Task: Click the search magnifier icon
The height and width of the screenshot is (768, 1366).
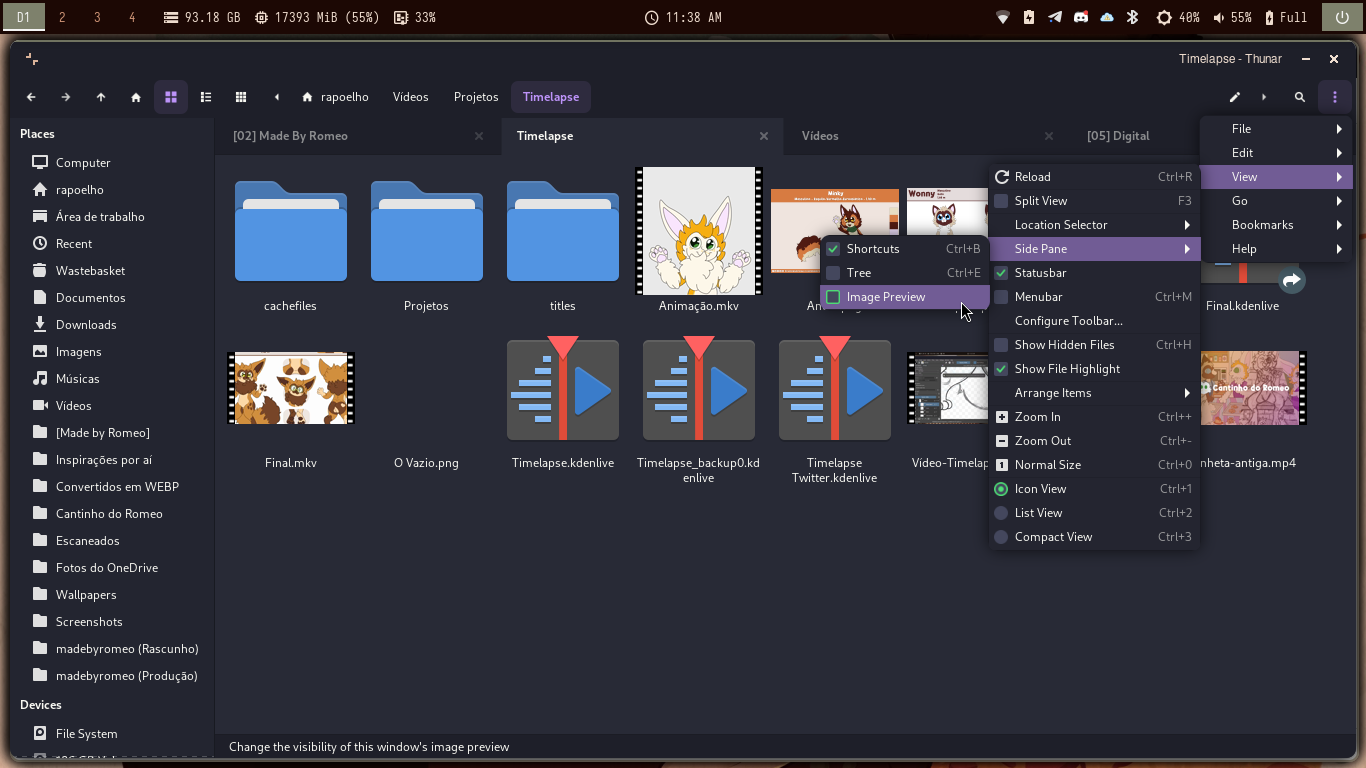Action: pos(1300,97)
